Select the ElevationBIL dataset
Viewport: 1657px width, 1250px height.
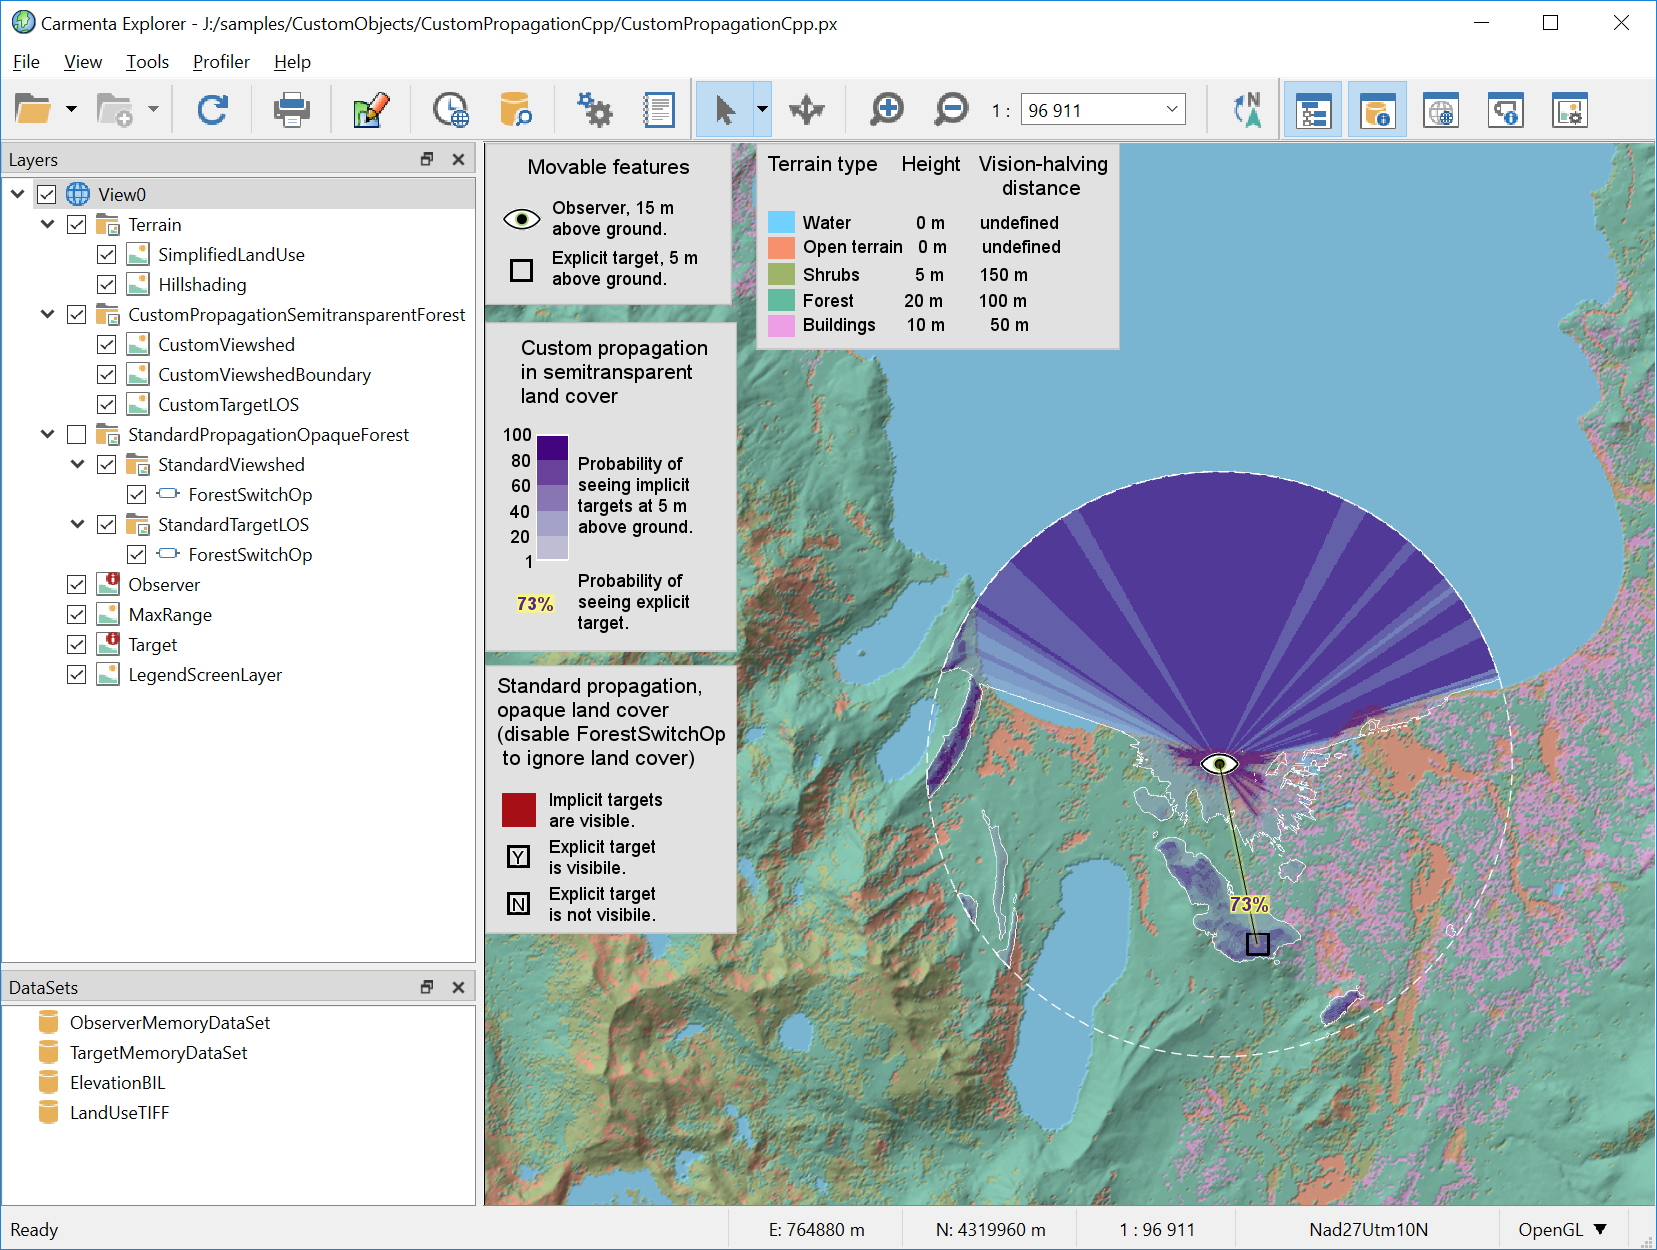(117, 1083)
